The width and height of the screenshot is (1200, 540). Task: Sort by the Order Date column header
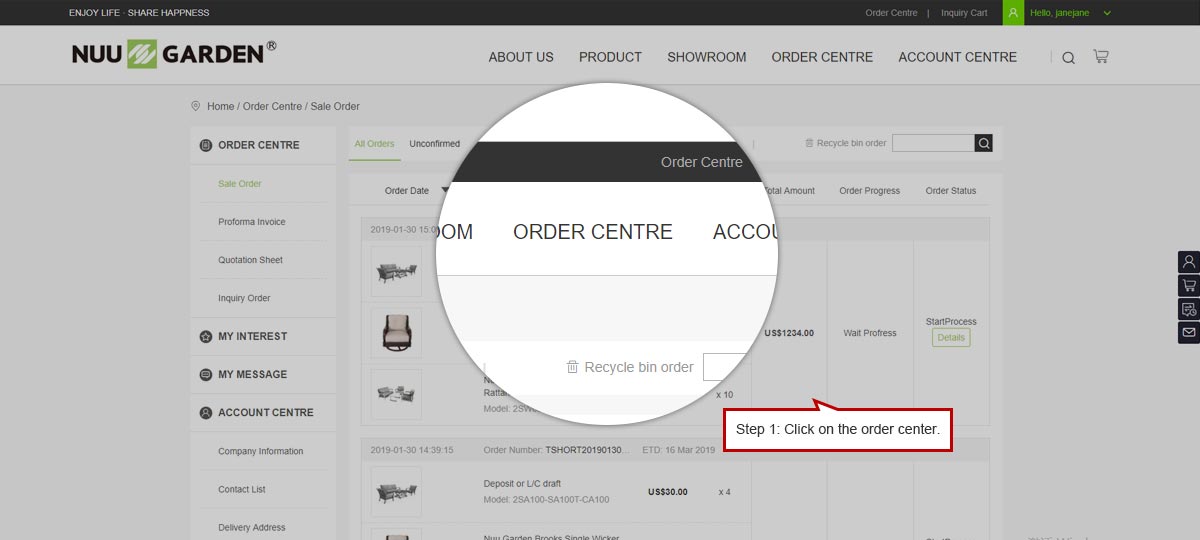407,191
